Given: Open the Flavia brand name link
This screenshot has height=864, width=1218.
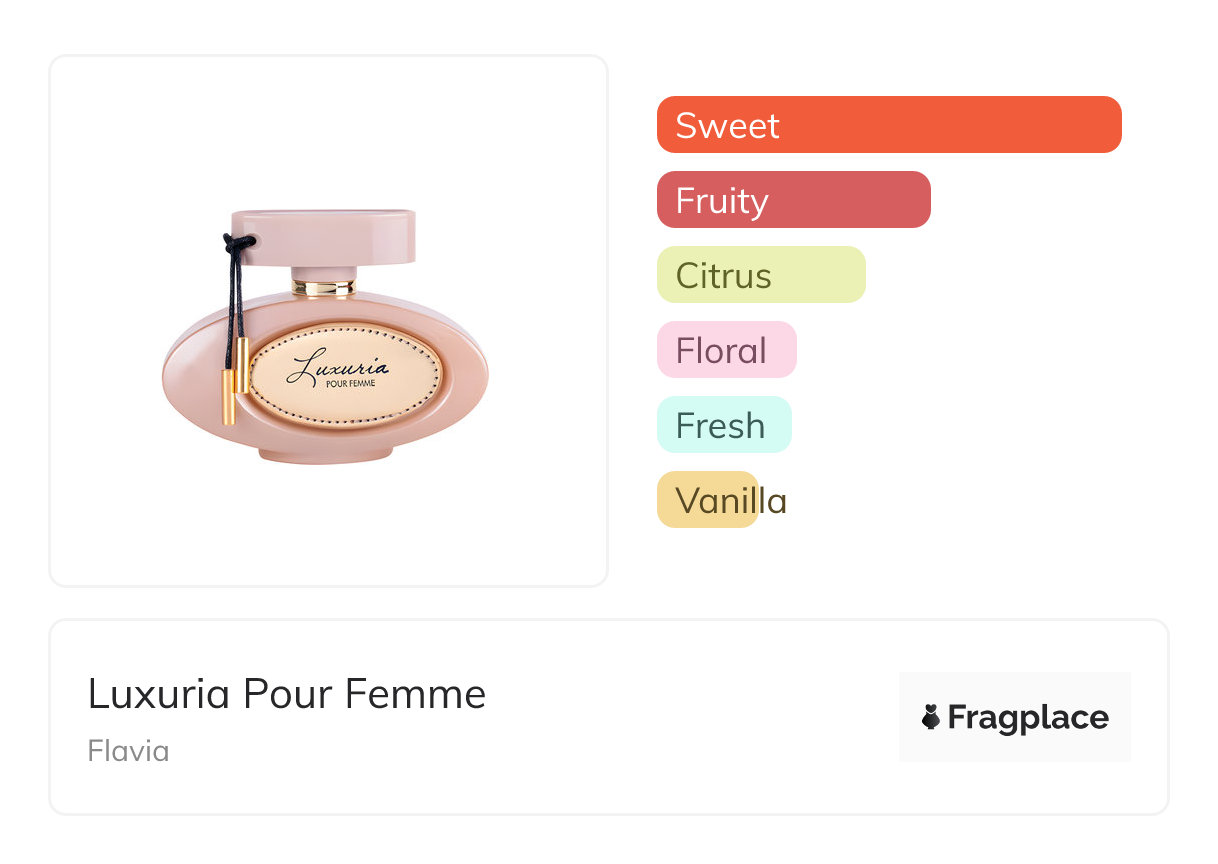Looking at the screenshot, I should [128, 751].
